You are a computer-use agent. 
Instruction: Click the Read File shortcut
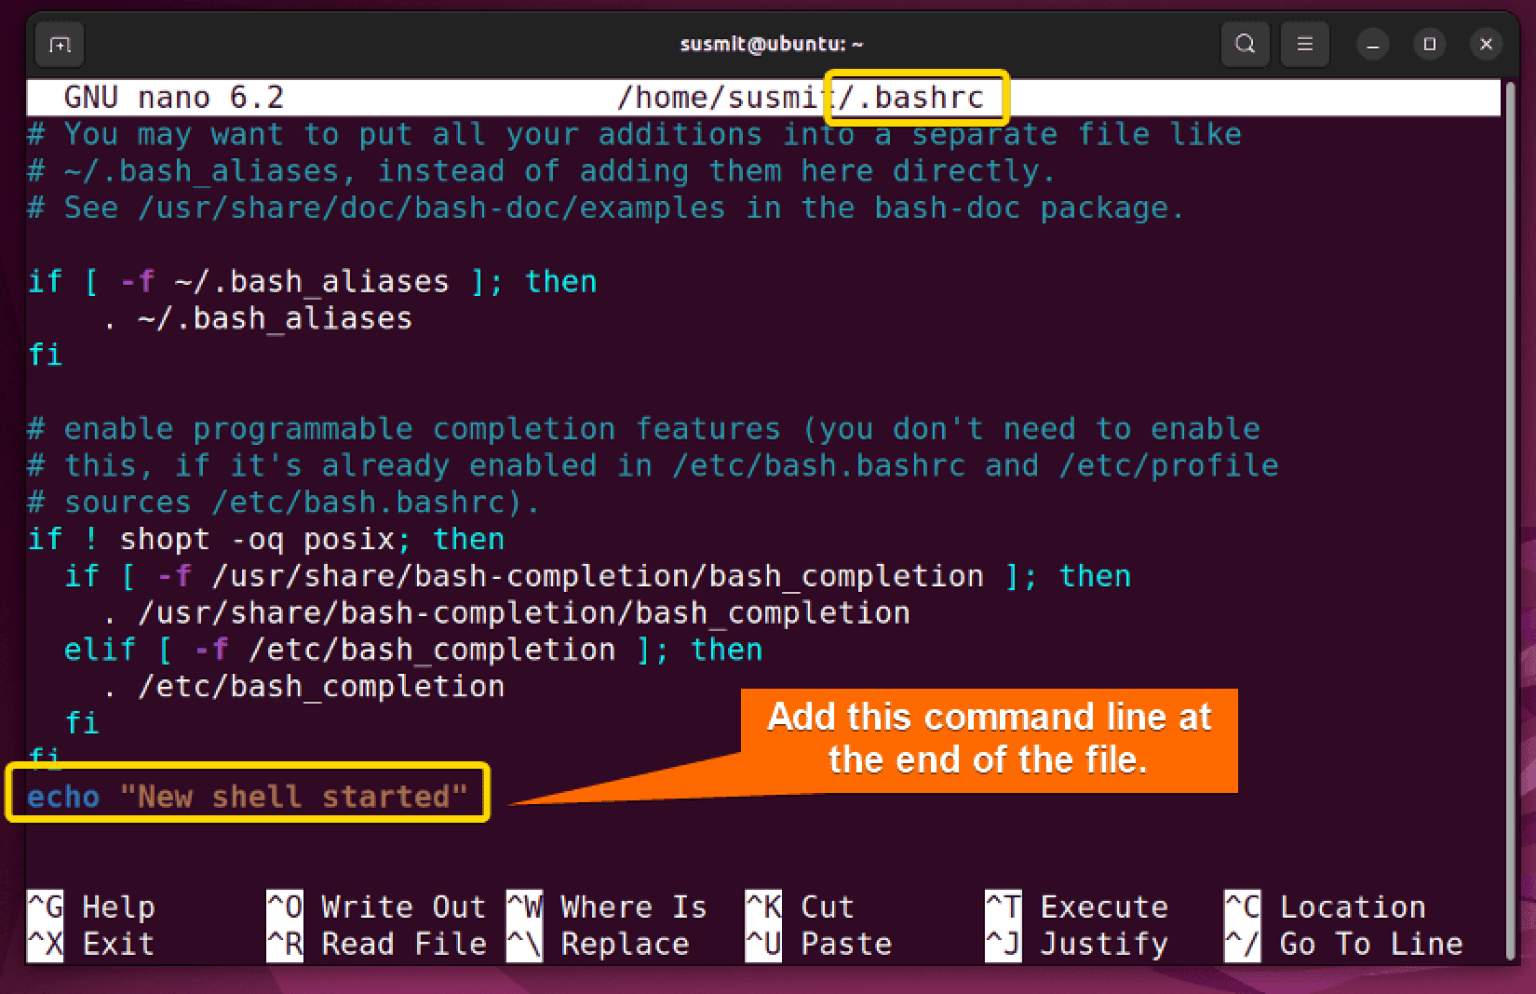(x=404, y=943)
